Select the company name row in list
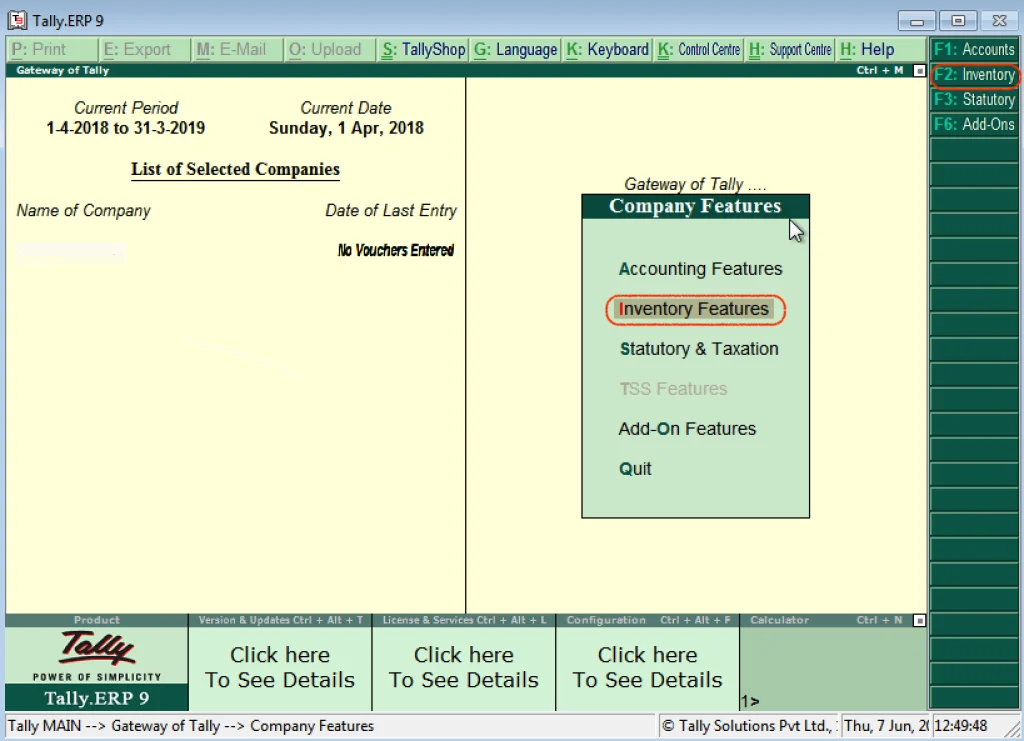The image size is (1024, 741). tap(71, 252)
